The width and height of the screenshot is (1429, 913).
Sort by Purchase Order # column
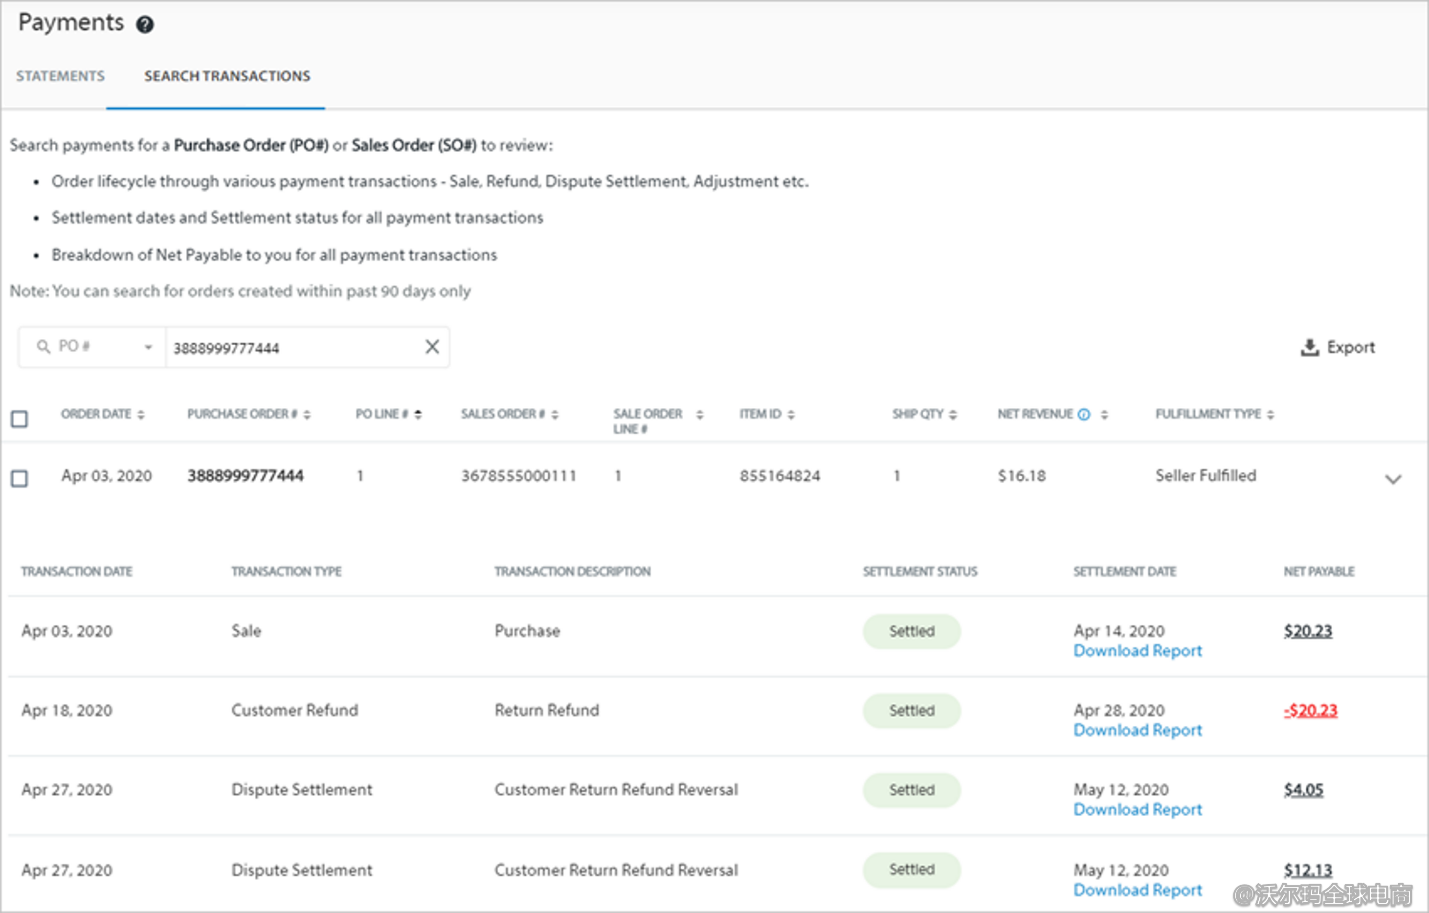307,415
